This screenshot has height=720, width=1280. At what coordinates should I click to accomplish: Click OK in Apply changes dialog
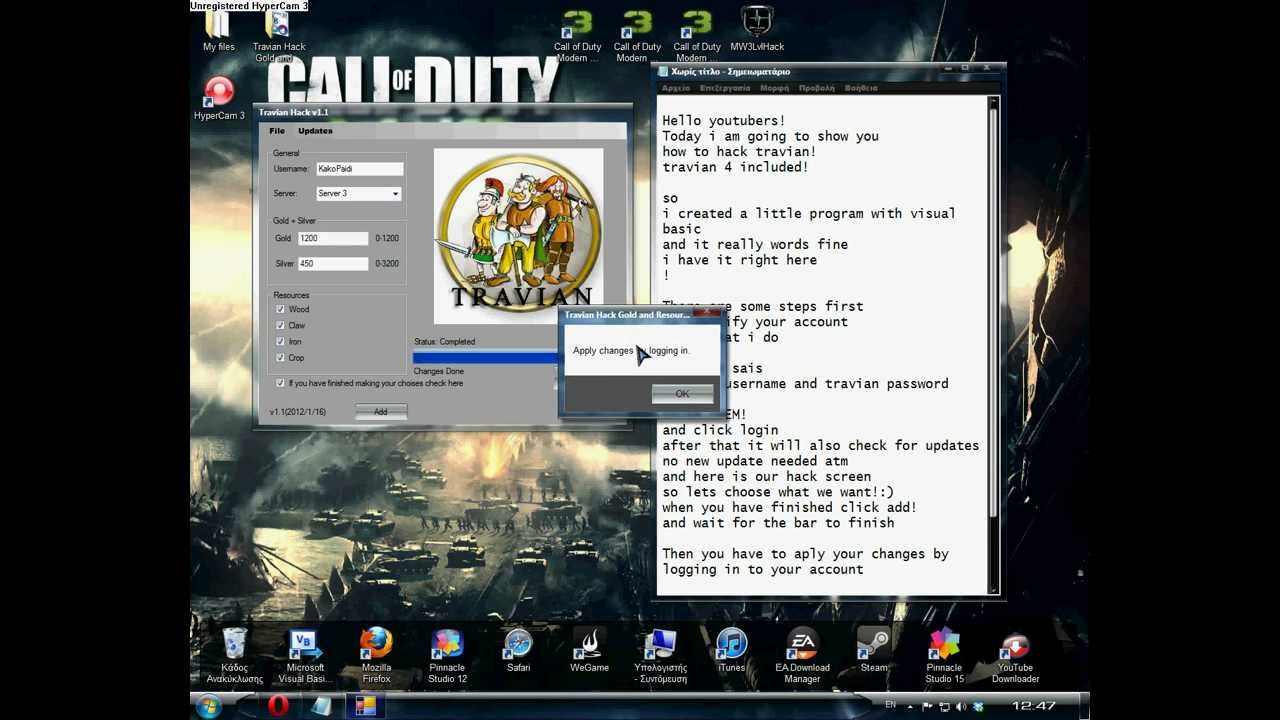682,394
